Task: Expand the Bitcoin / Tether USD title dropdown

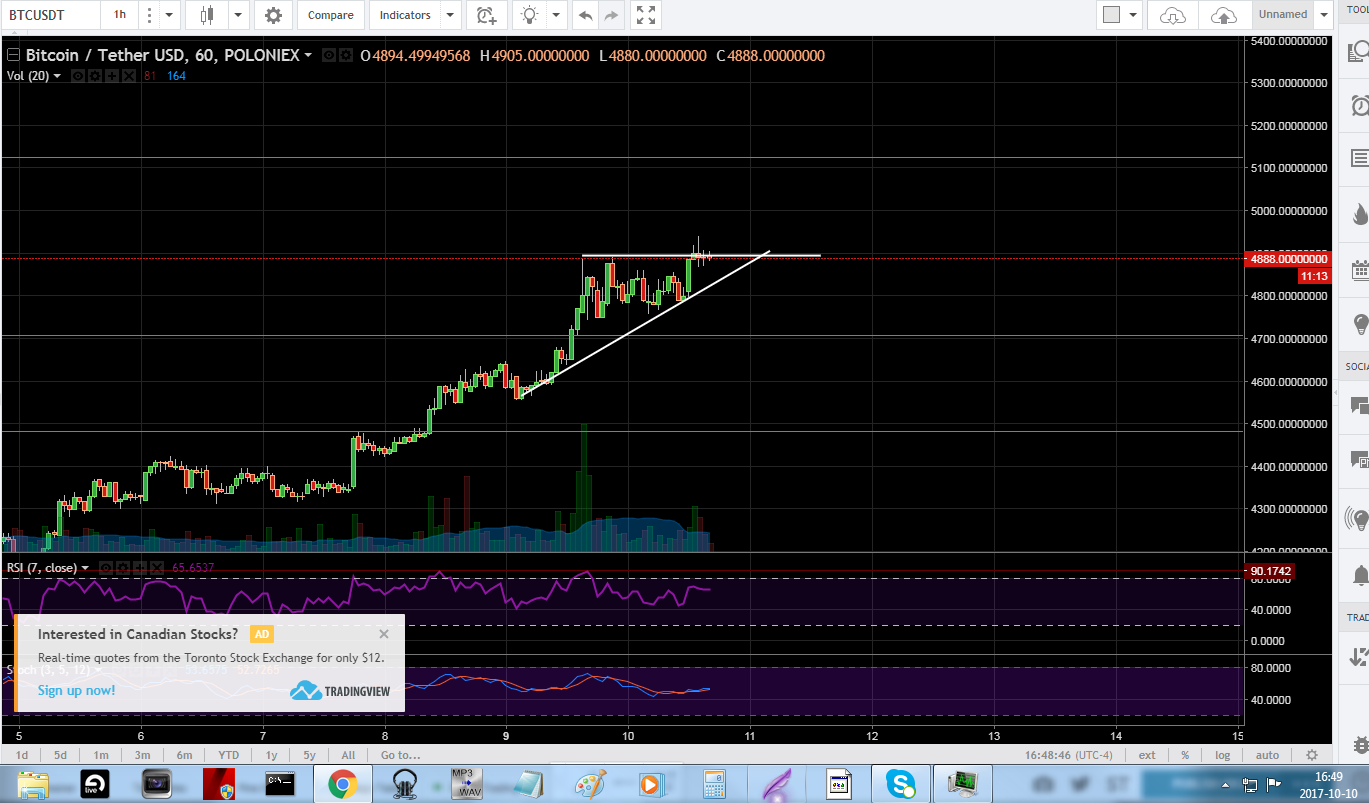Action: (x=308, y=56)
